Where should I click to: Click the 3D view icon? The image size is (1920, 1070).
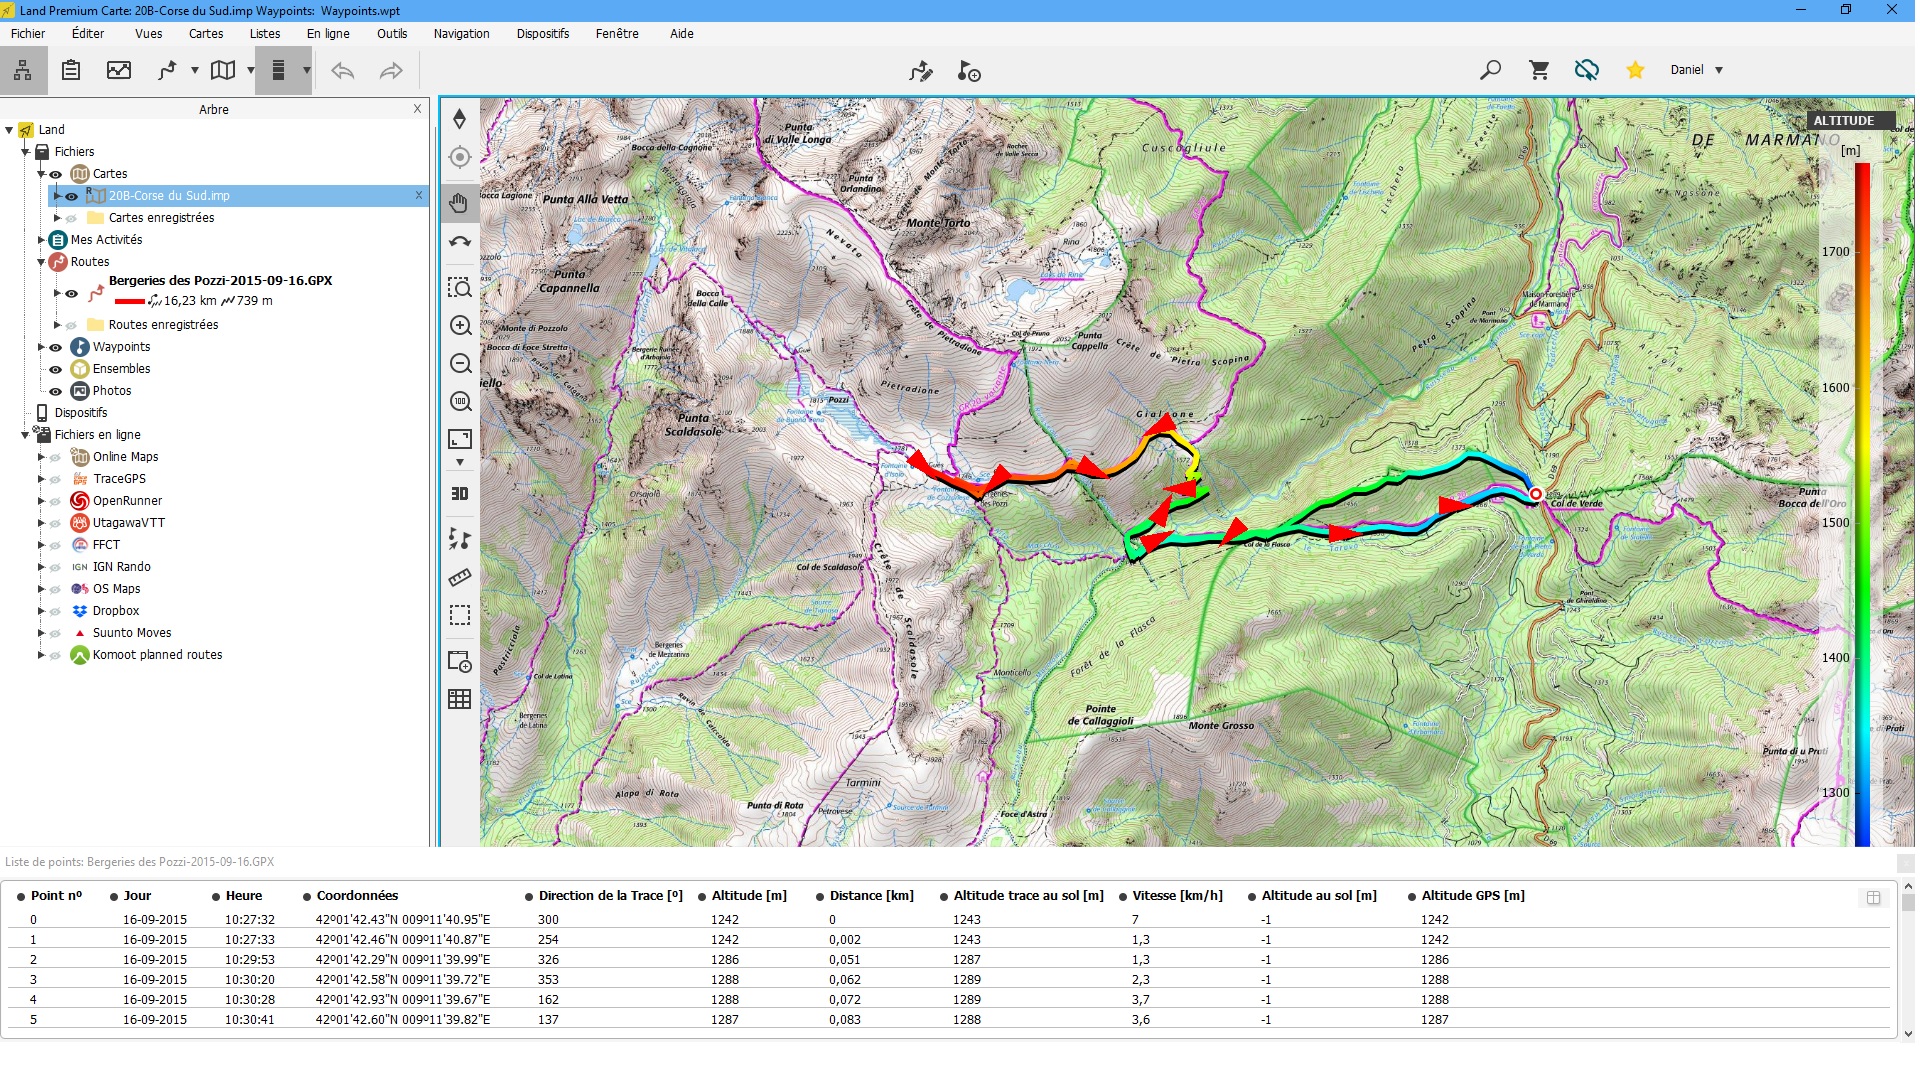pos(459,494)
